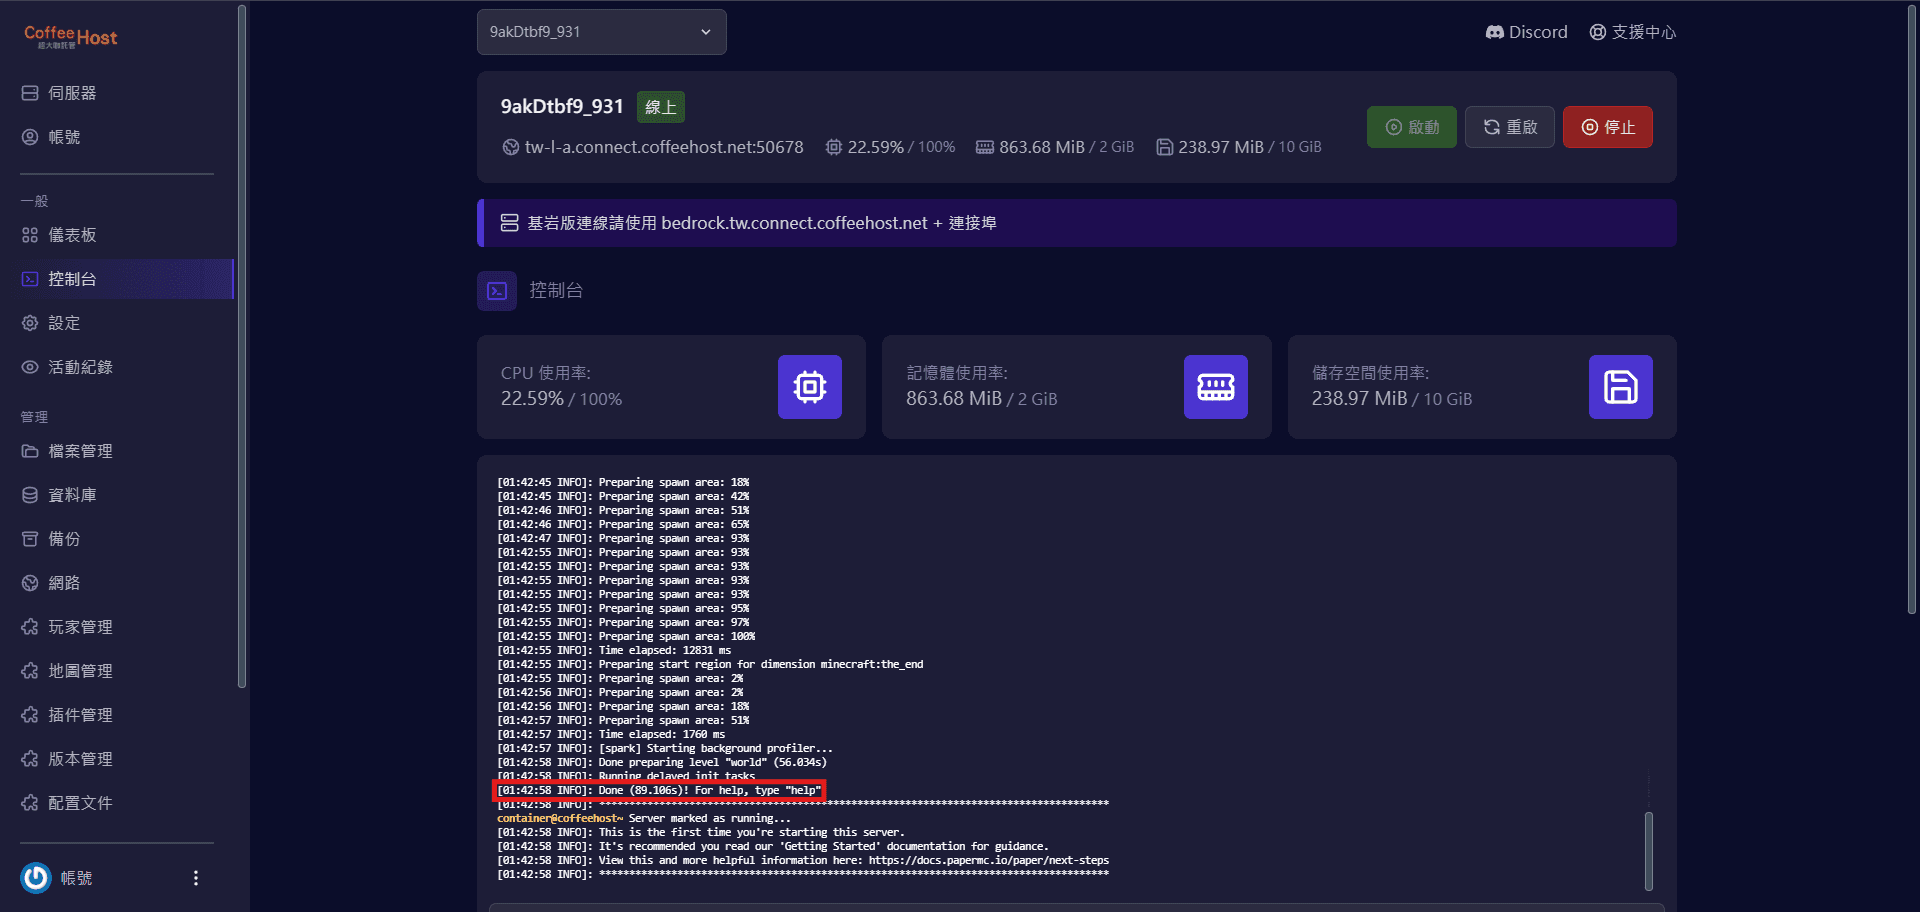Click the 啟動 start button
The width and height of the screenshot is (1920, 912).
1412,127
